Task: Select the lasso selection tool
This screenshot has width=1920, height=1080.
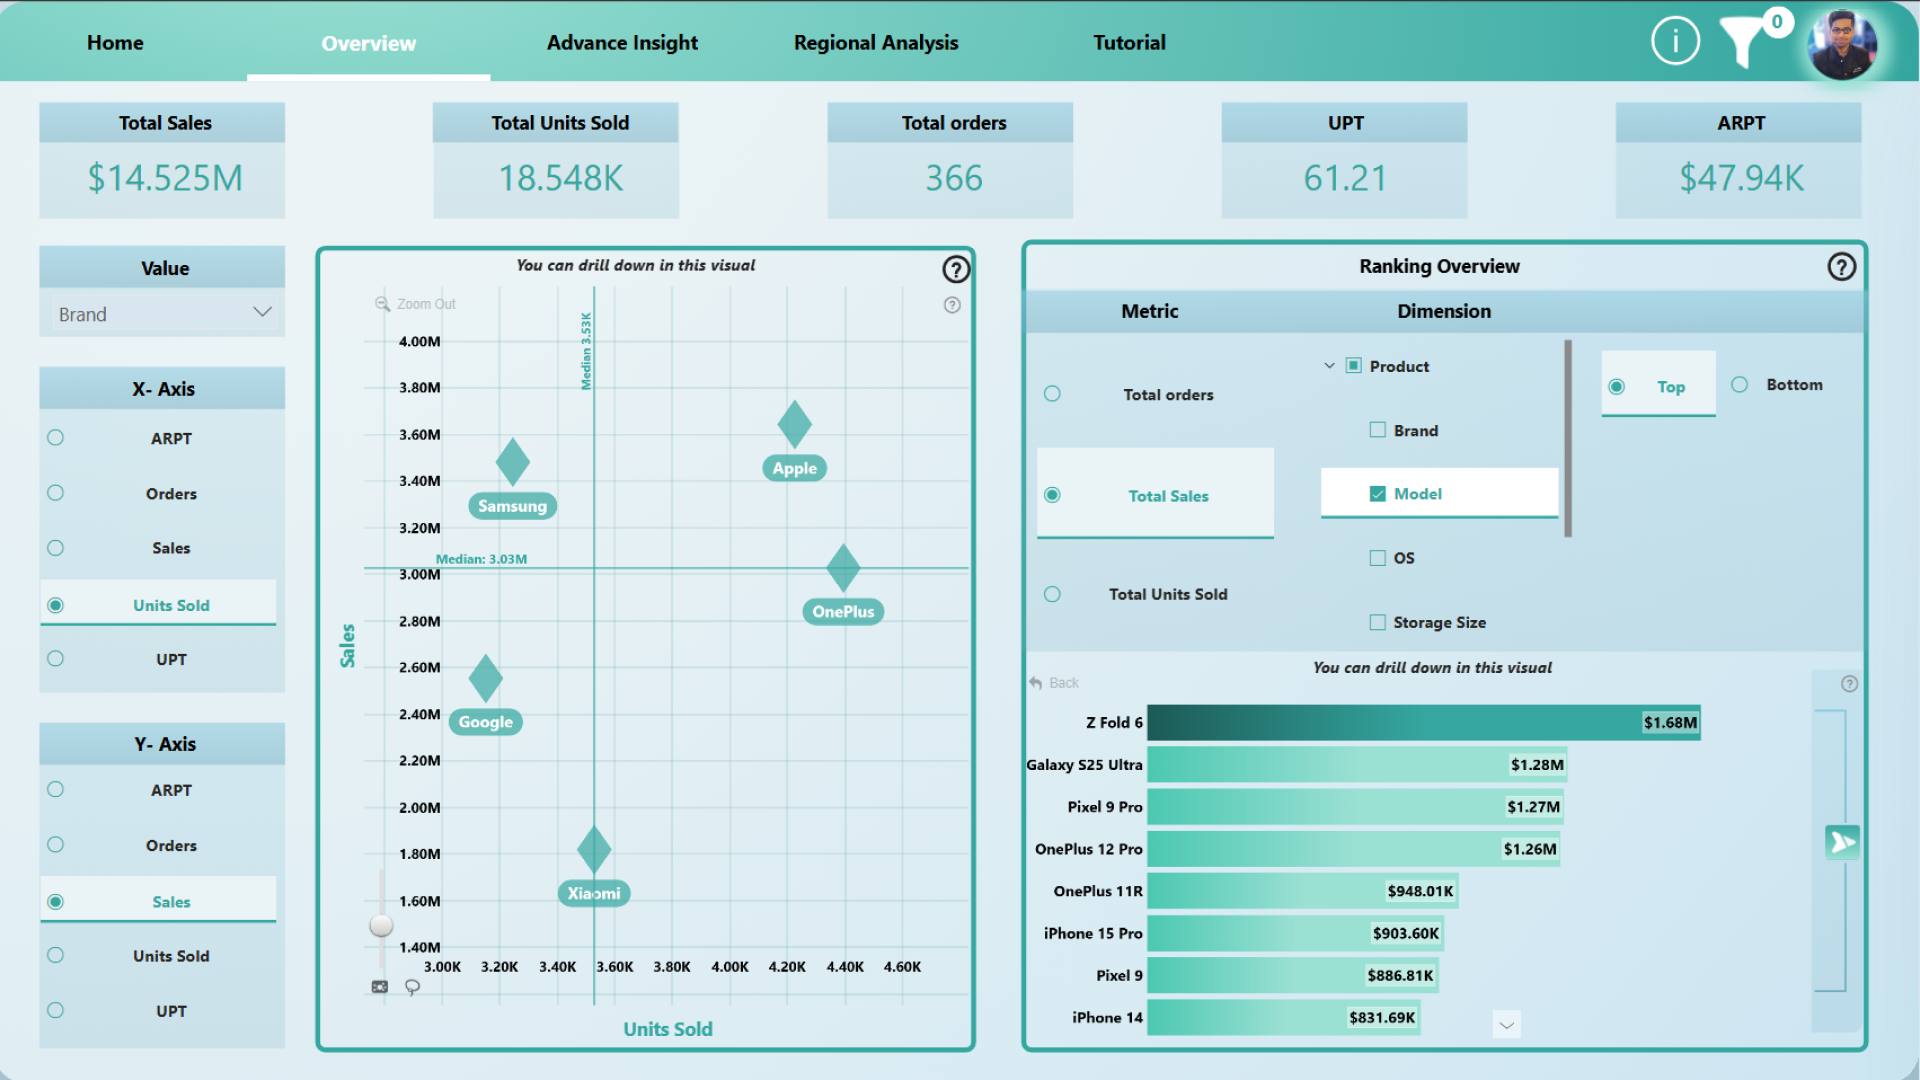Action: 412,987
